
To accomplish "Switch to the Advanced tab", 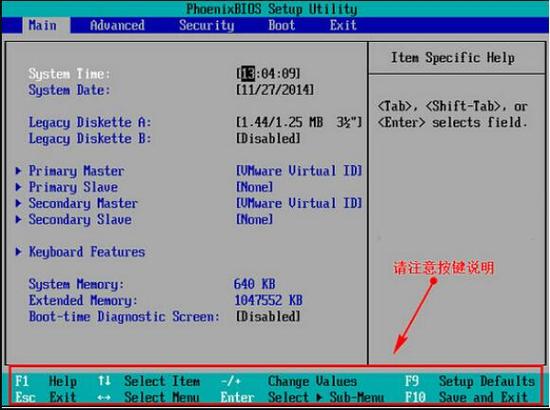I will (x=117, y=25).
